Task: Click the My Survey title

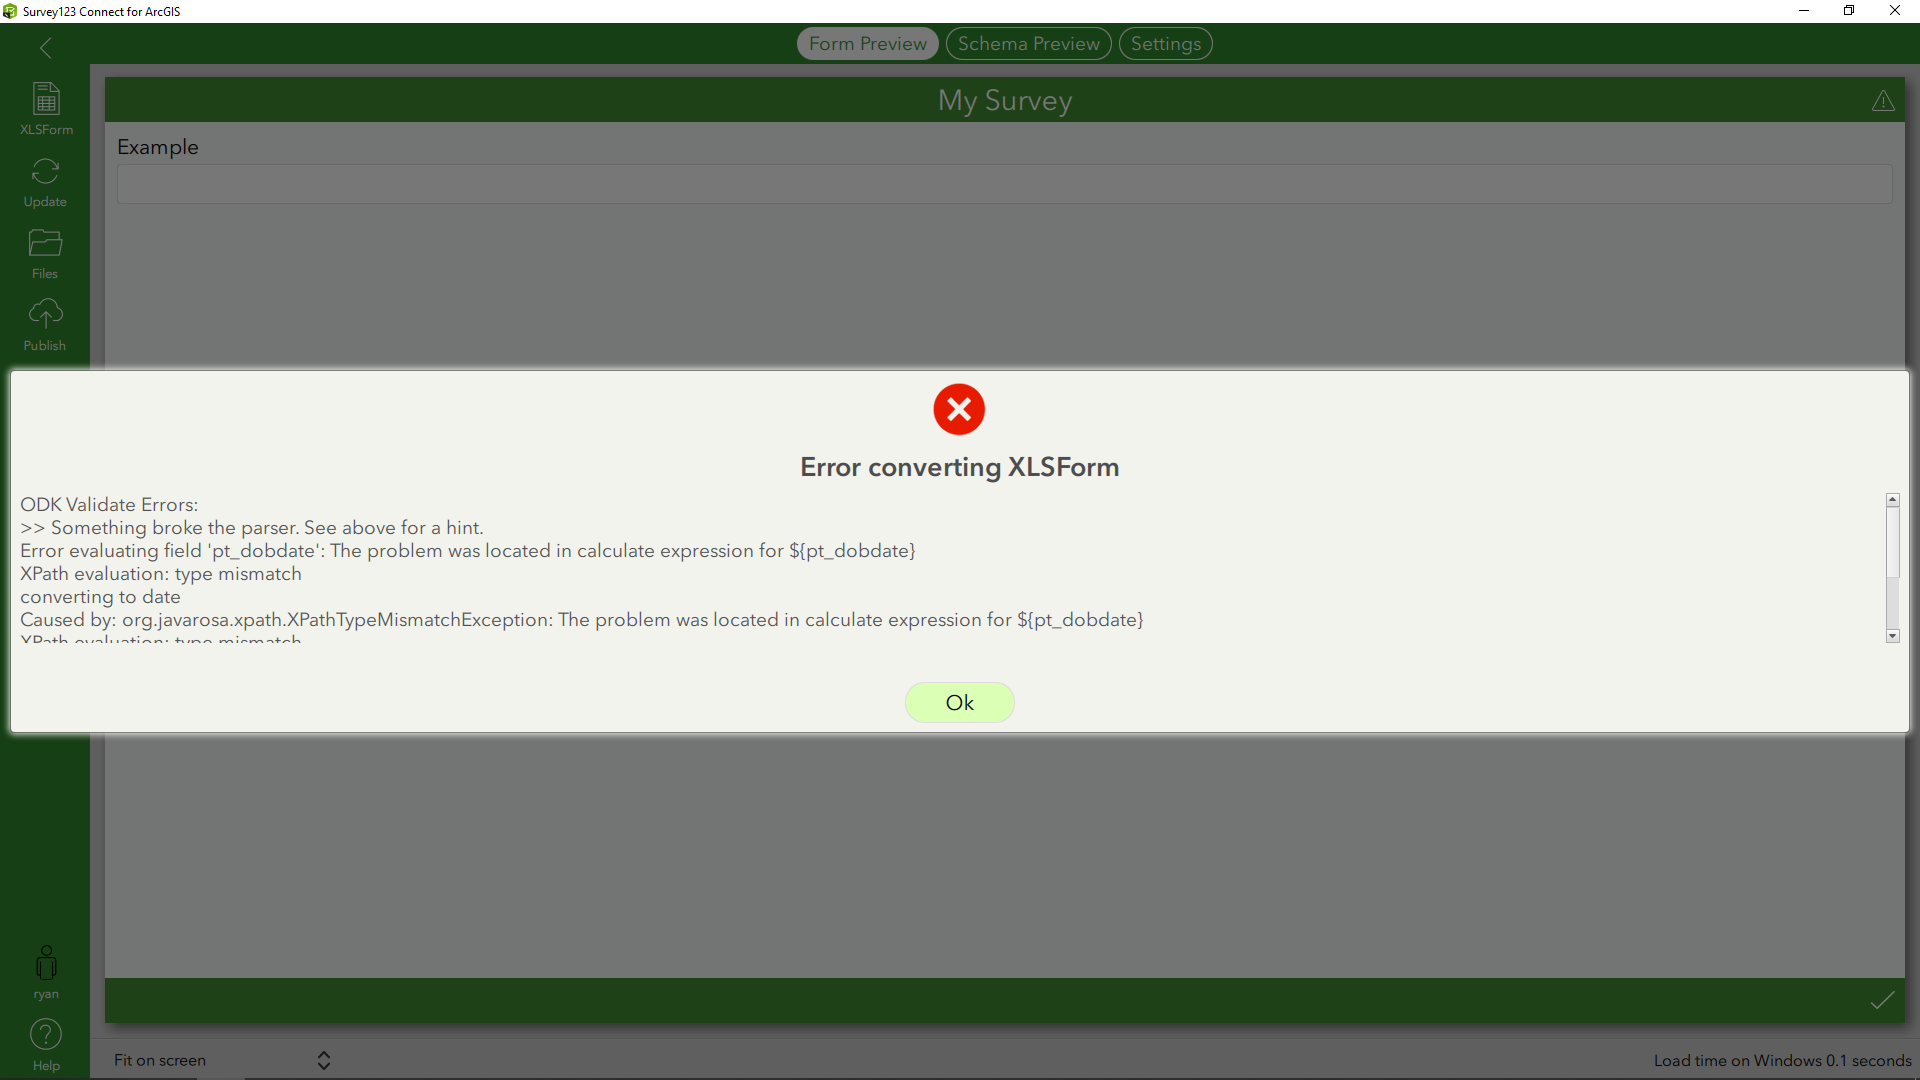Action: (x=1004, y=100)
